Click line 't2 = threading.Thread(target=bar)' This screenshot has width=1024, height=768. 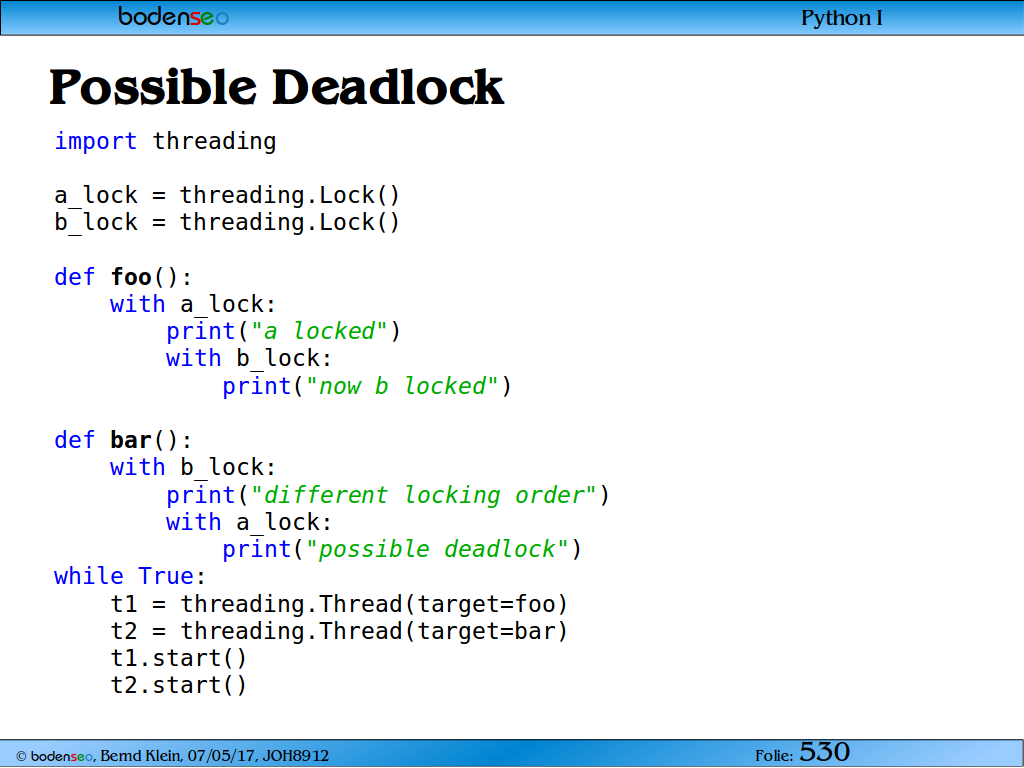[x=339, y=632]
